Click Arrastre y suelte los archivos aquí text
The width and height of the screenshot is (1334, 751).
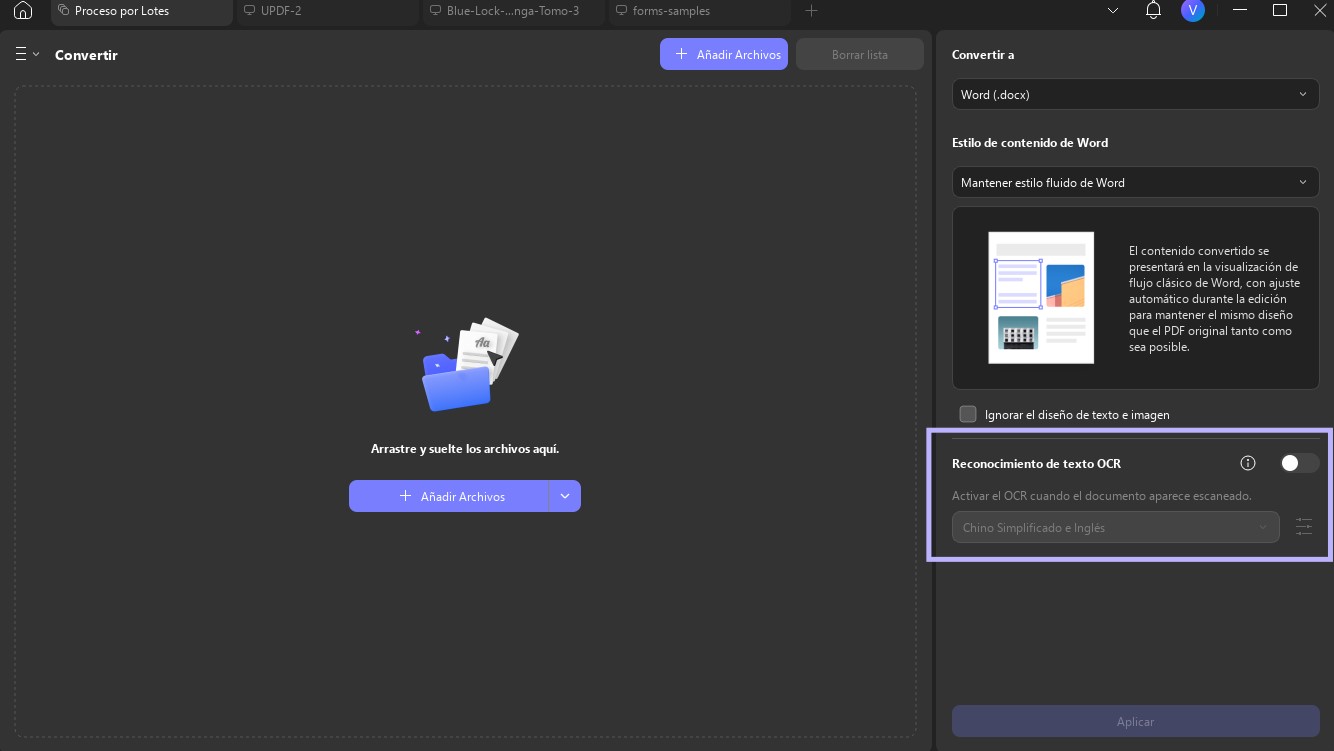pyautogui.click(x=465, y=449)
